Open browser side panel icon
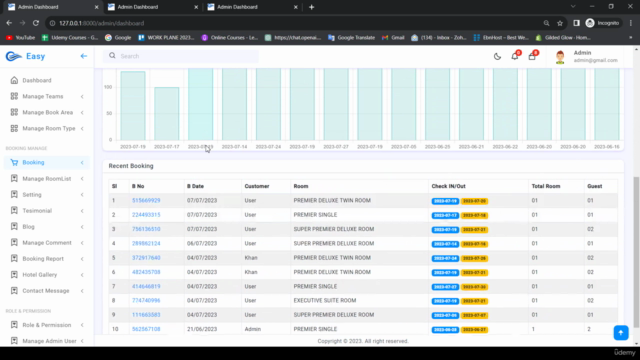The image size is (640, 360). pos(576,23)
